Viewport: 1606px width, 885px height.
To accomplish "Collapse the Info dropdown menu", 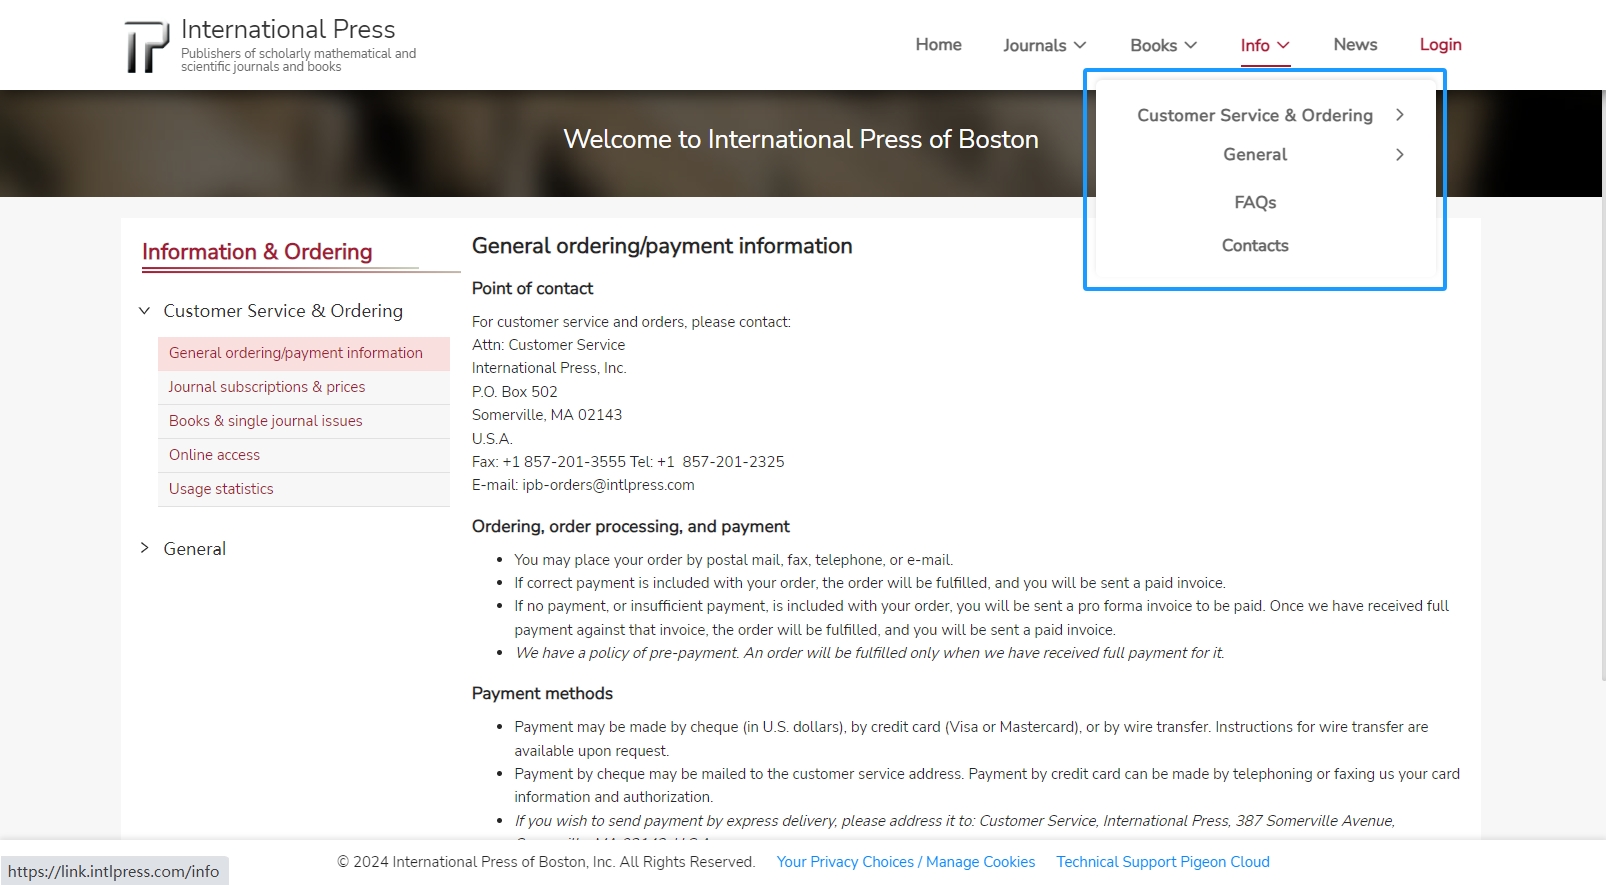I will click(1265, 45).
